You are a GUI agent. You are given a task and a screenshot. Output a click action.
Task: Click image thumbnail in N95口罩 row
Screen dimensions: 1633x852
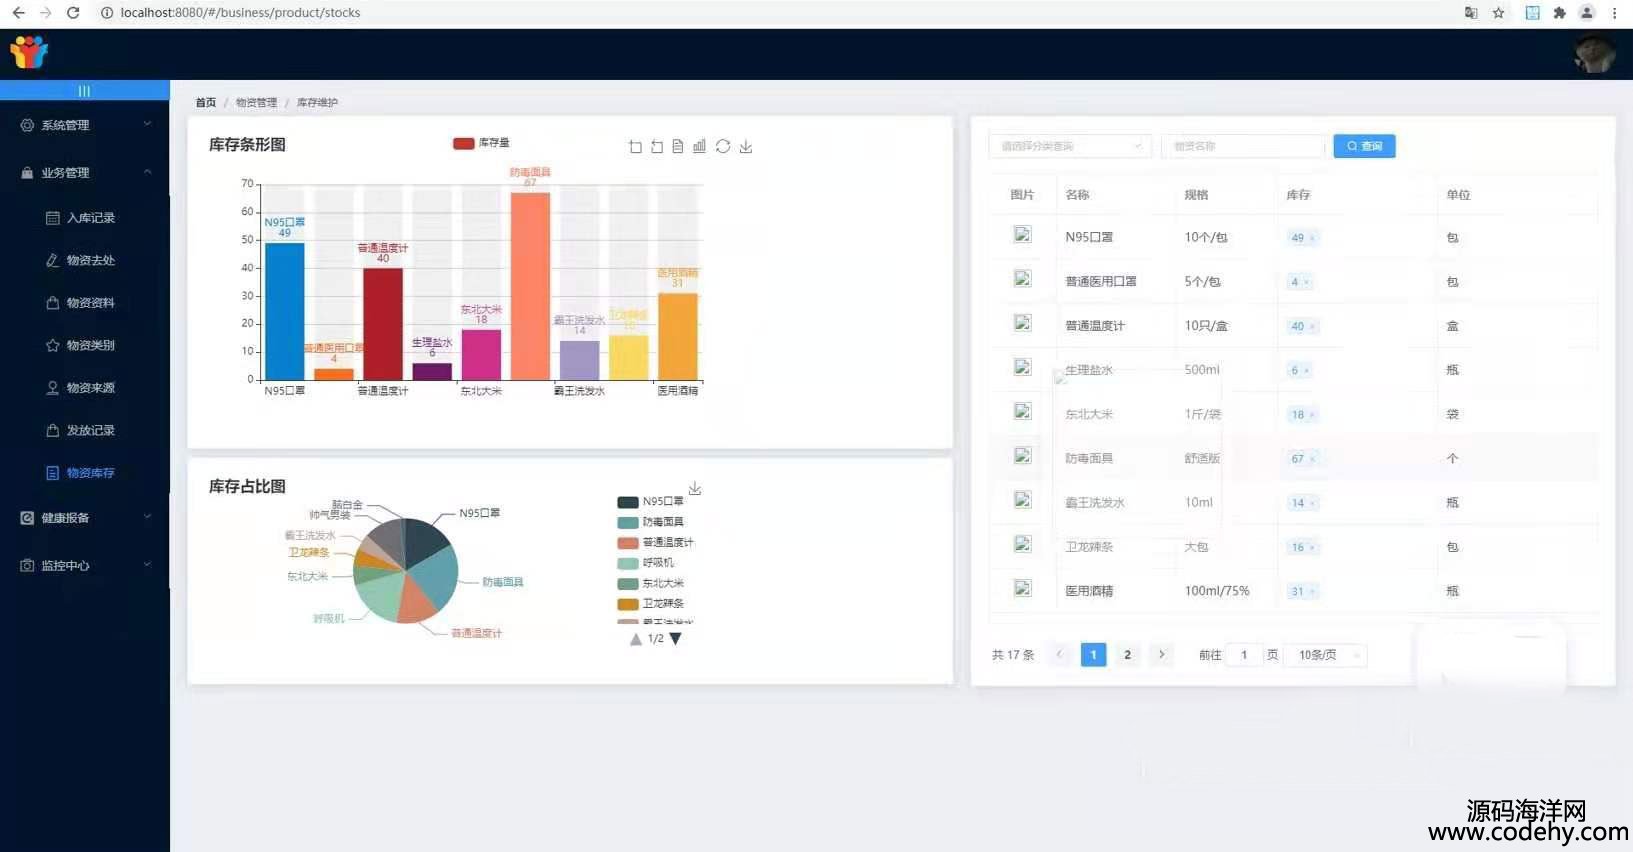tap(1022, 234)
